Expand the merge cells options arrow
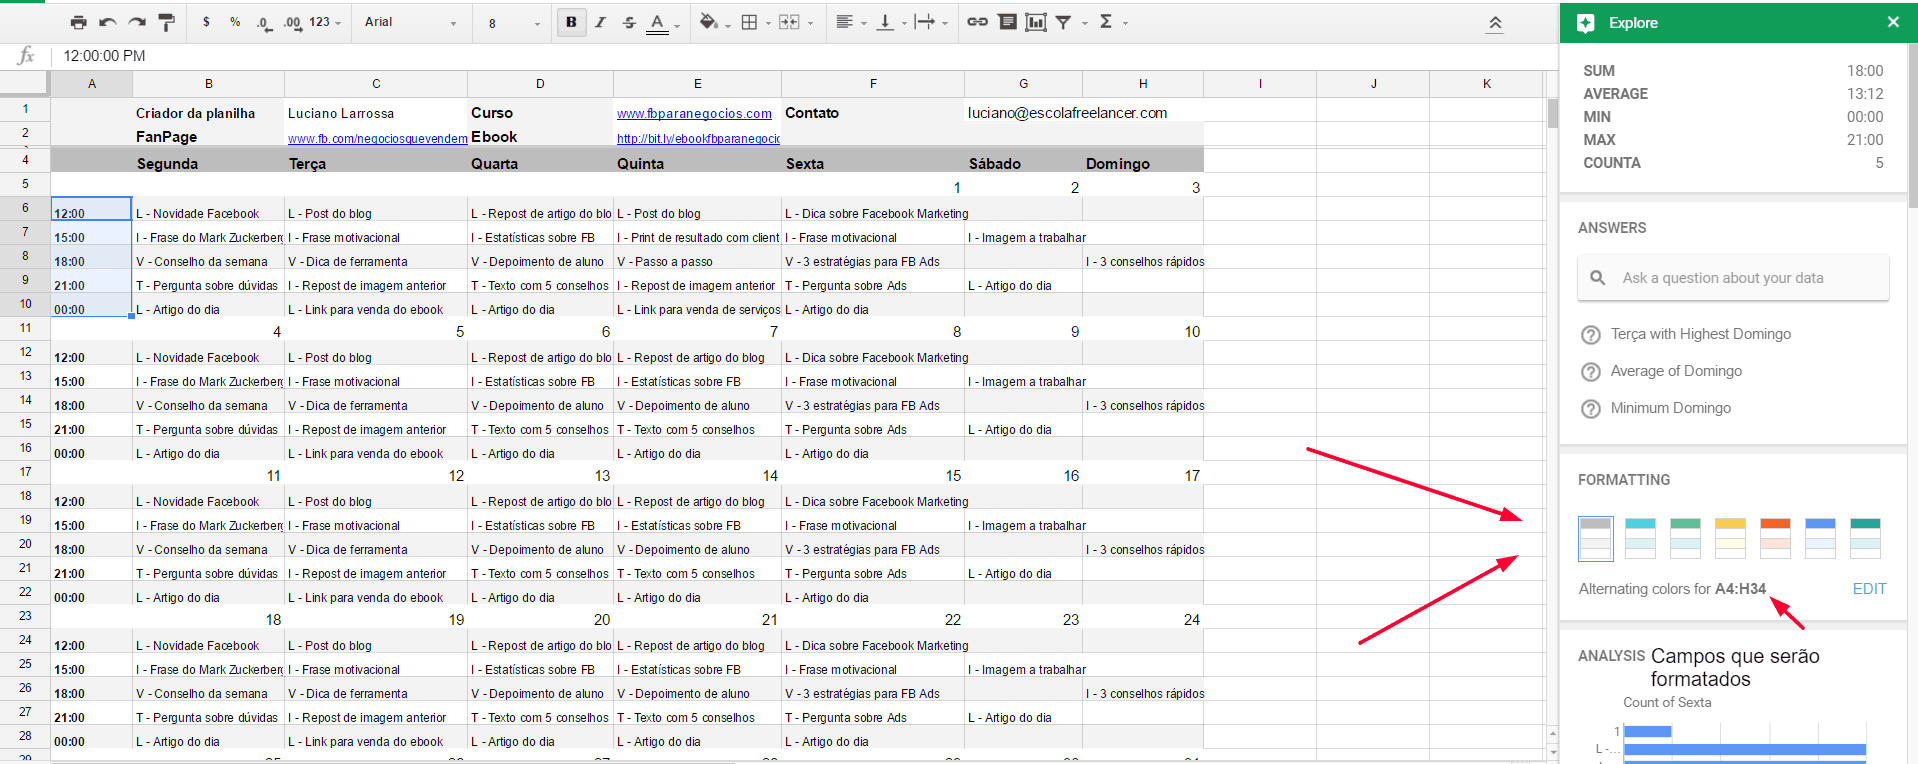Image resolution: width=1918 pixels, height=764 pixels. tap(810, 23)
